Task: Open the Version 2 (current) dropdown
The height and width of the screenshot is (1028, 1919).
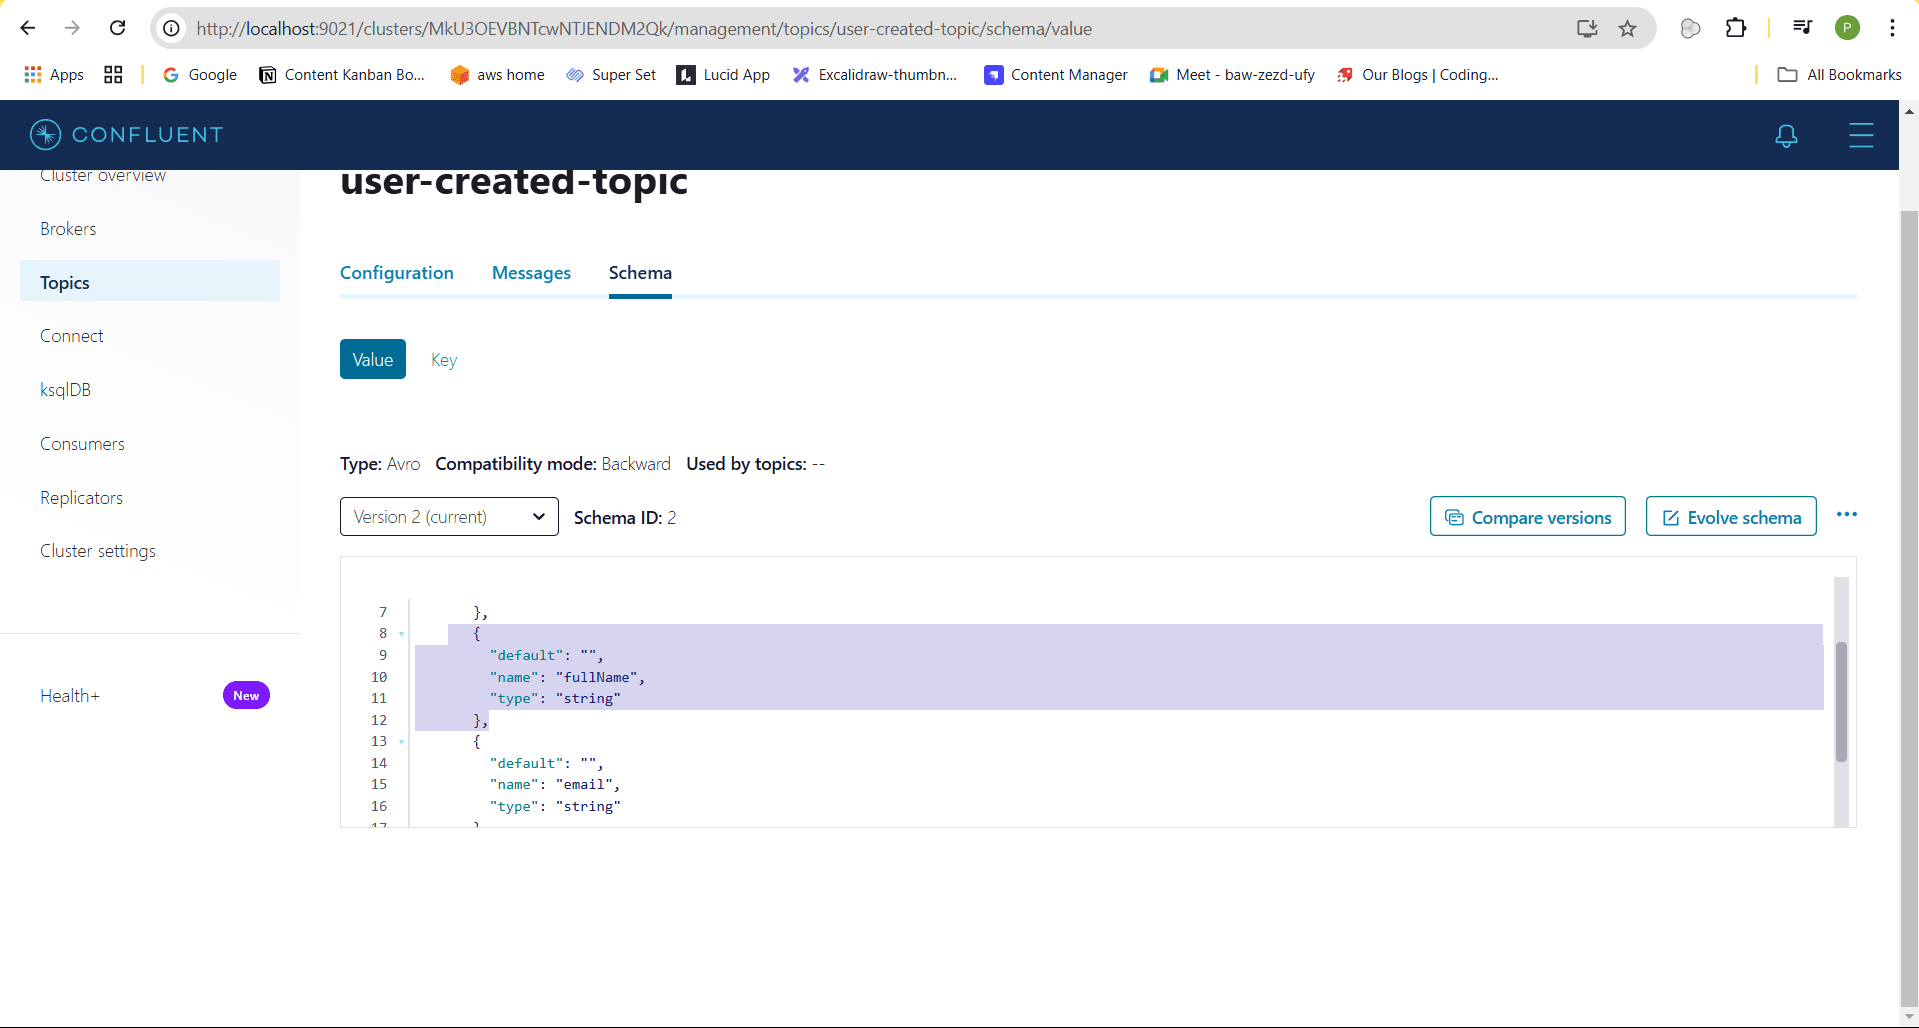Action: 449,517
